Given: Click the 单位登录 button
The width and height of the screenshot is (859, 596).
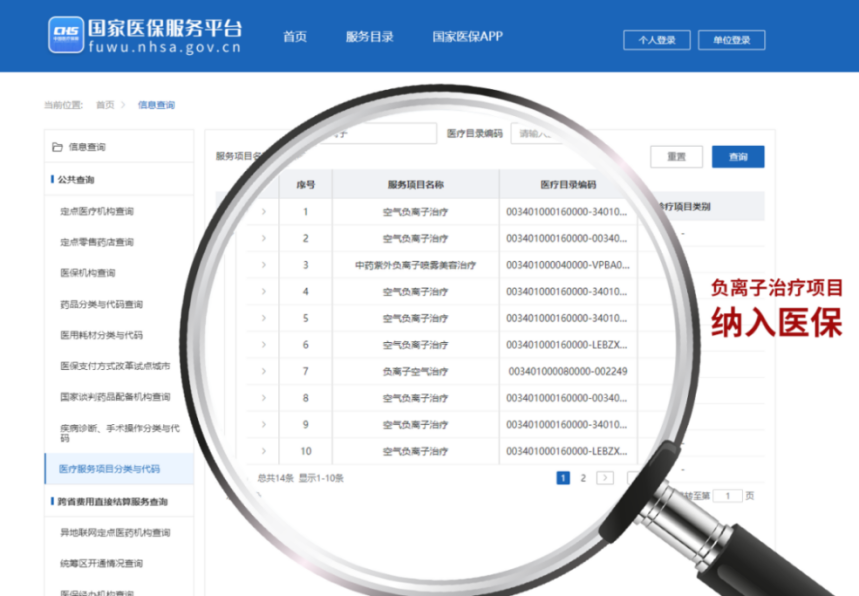Looking at the screenshot, I should pyautogui.click(x=731, y=40).
